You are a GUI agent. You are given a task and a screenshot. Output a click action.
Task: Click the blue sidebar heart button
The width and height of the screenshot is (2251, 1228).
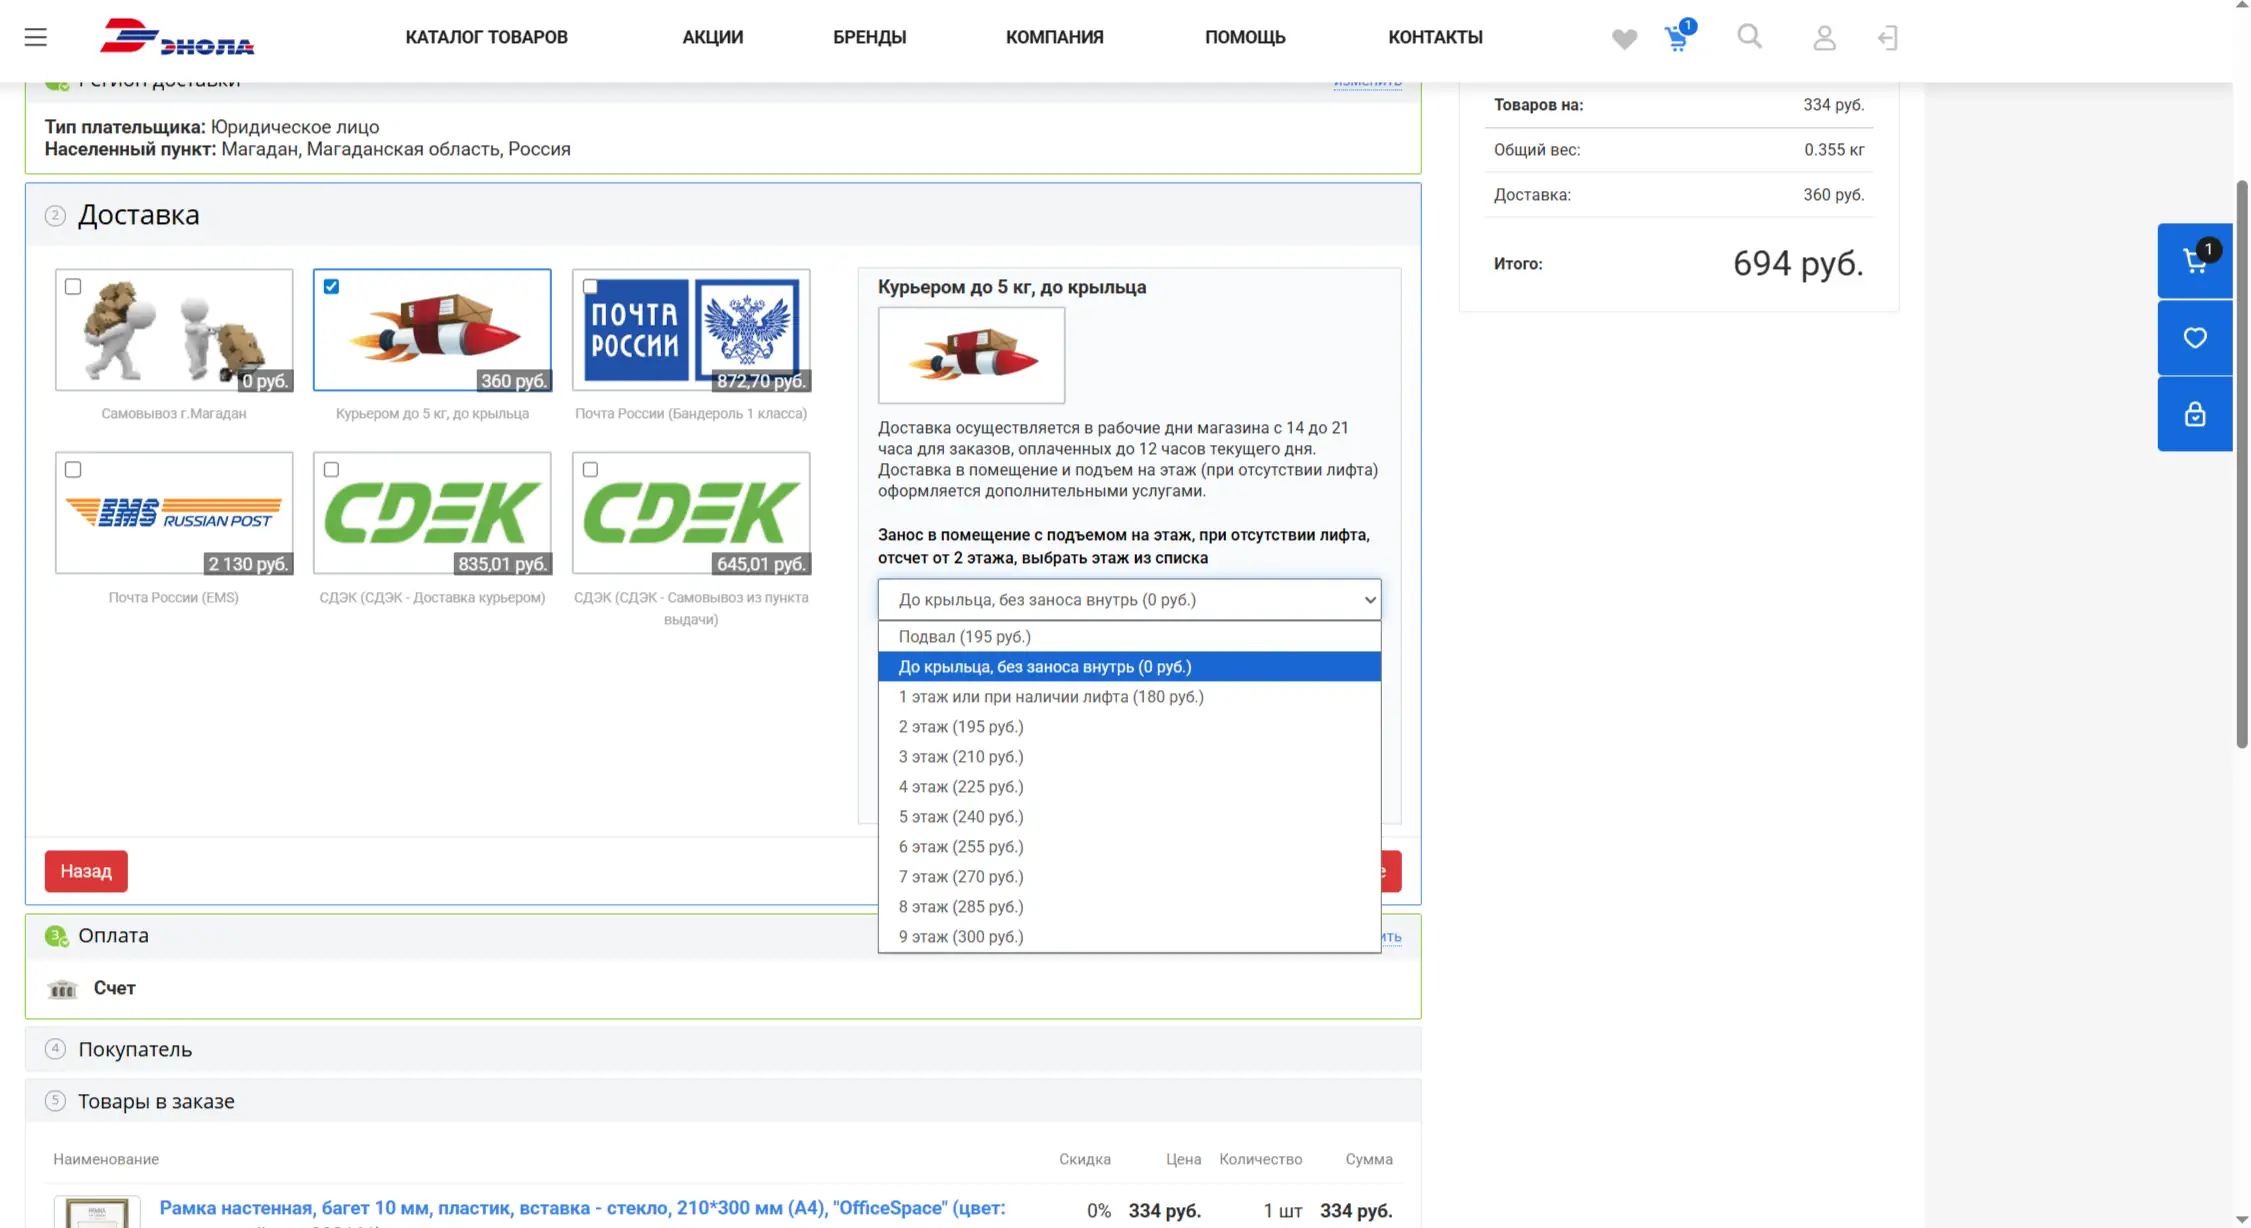[x=2194, y=338]
